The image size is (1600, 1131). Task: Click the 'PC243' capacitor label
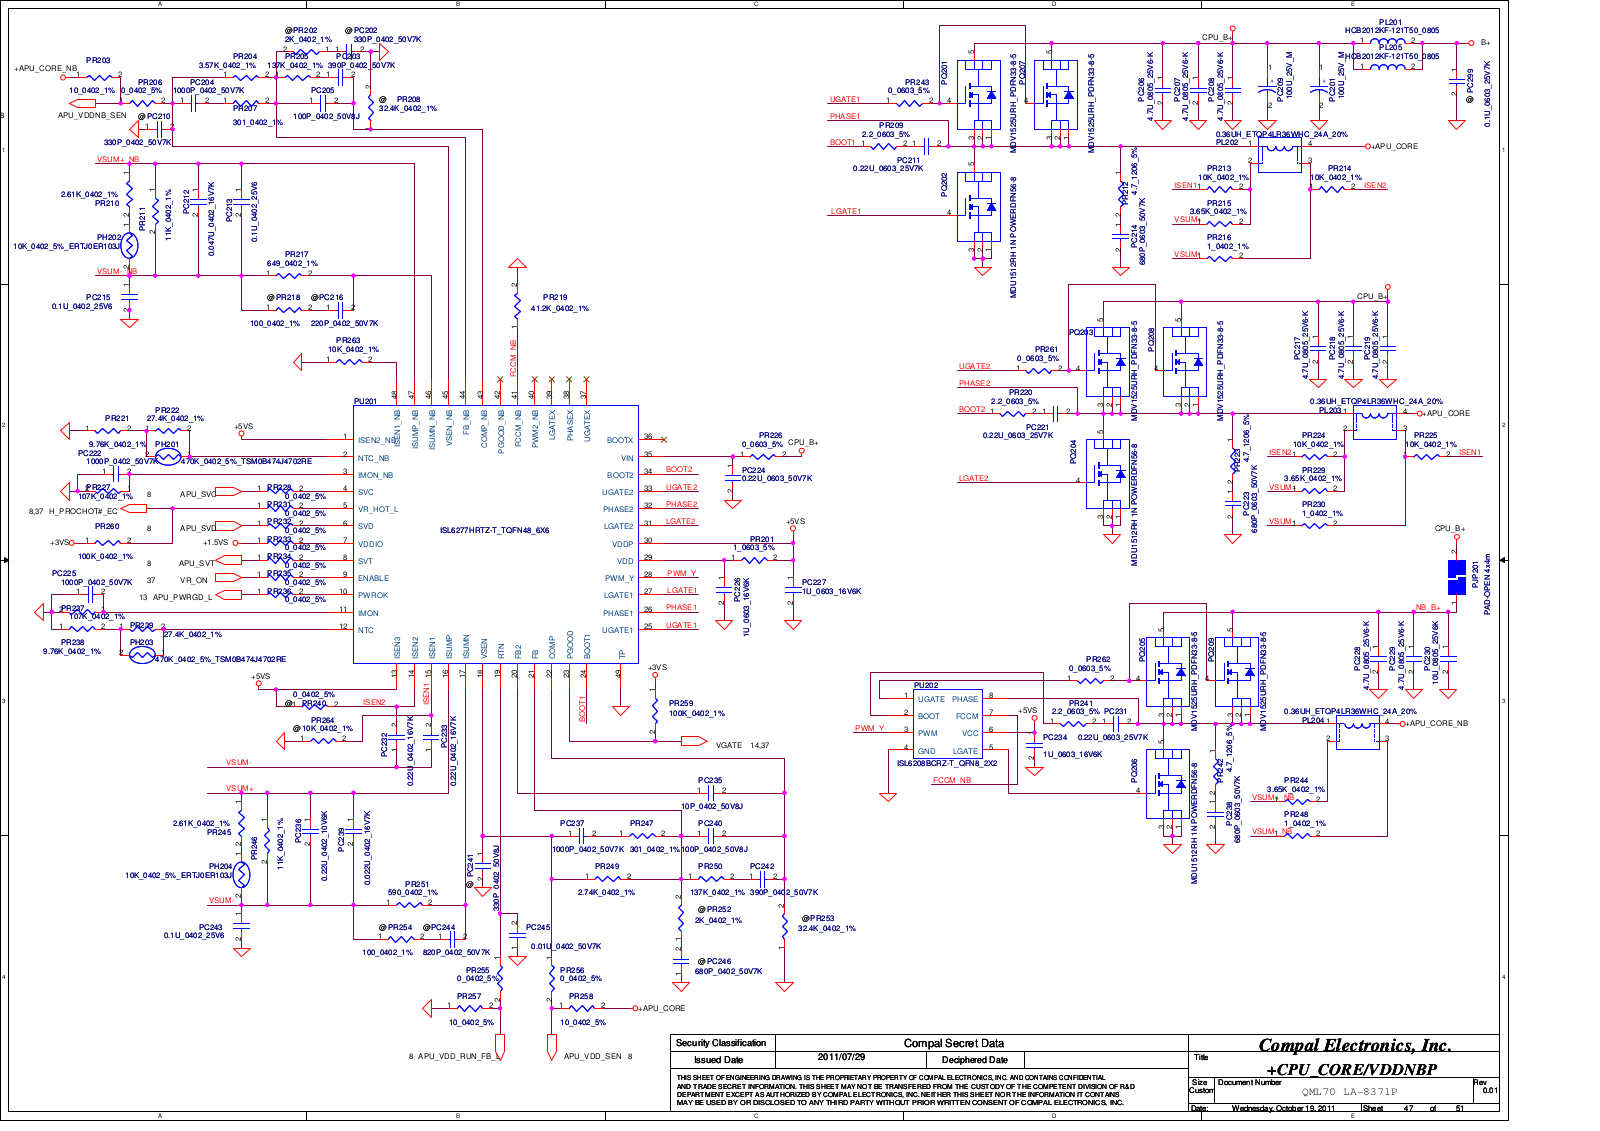(x=210, y=927)
